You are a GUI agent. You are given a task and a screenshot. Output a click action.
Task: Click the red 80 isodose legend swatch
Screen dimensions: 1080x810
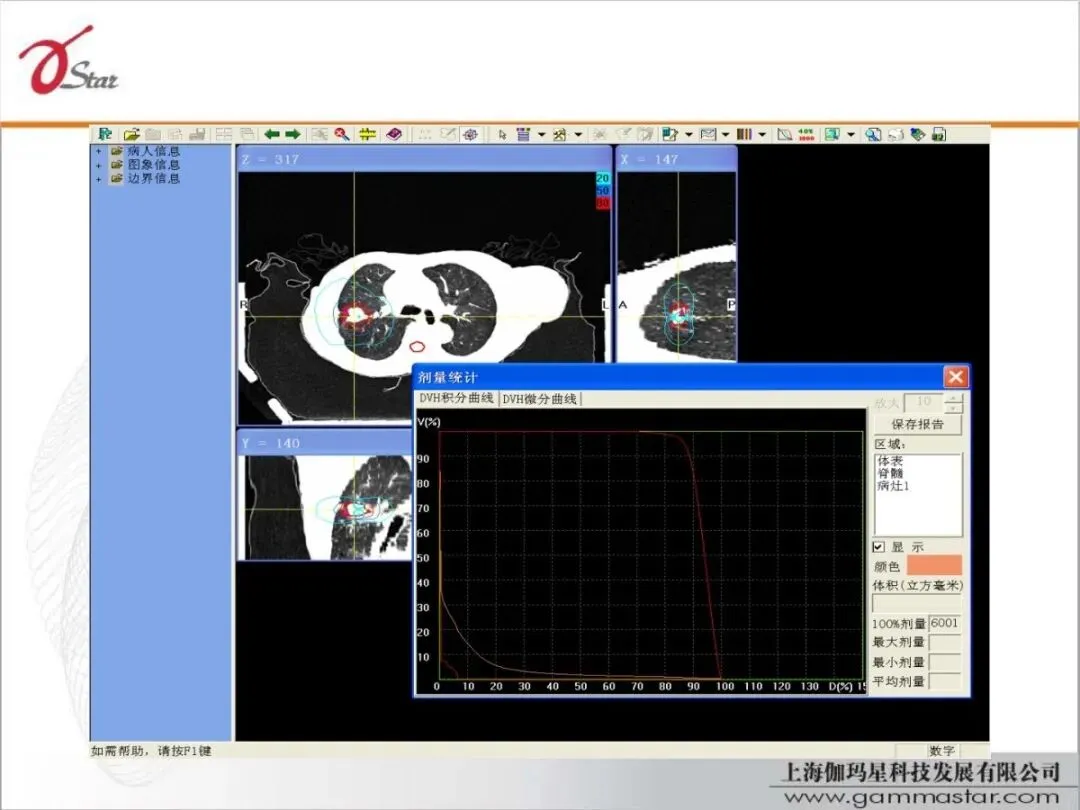click(603, 203)
